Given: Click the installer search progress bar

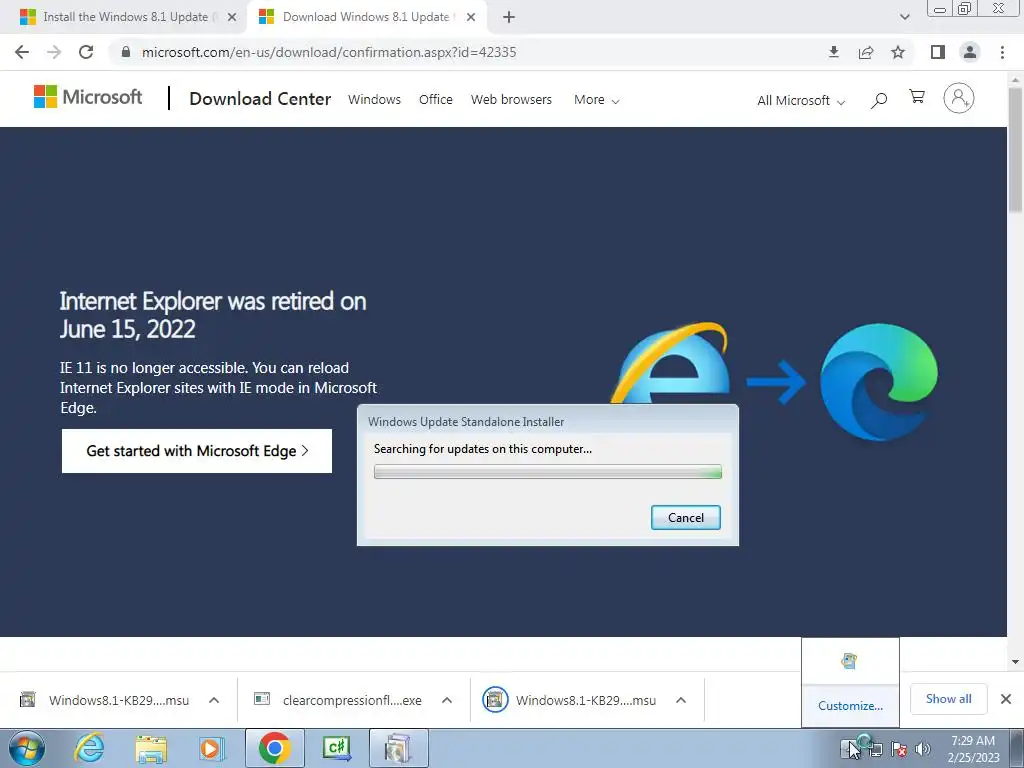Looking at the screenshot, I should [x=547, y=472].
